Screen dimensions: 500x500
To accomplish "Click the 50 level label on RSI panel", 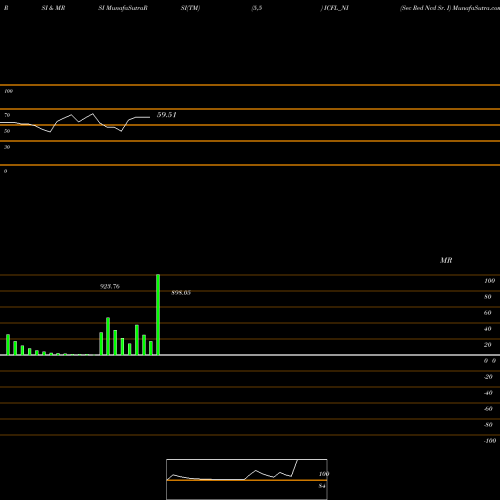I will click(7, 131).
